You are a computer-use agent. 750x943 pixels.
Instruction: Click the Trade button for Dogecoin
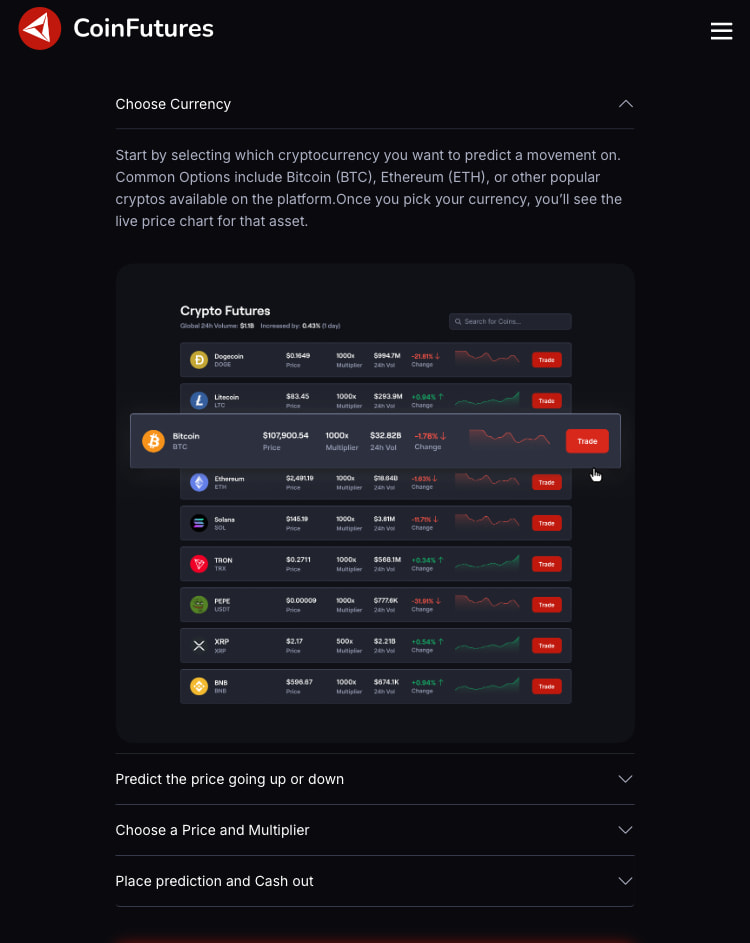click(546, 359)
